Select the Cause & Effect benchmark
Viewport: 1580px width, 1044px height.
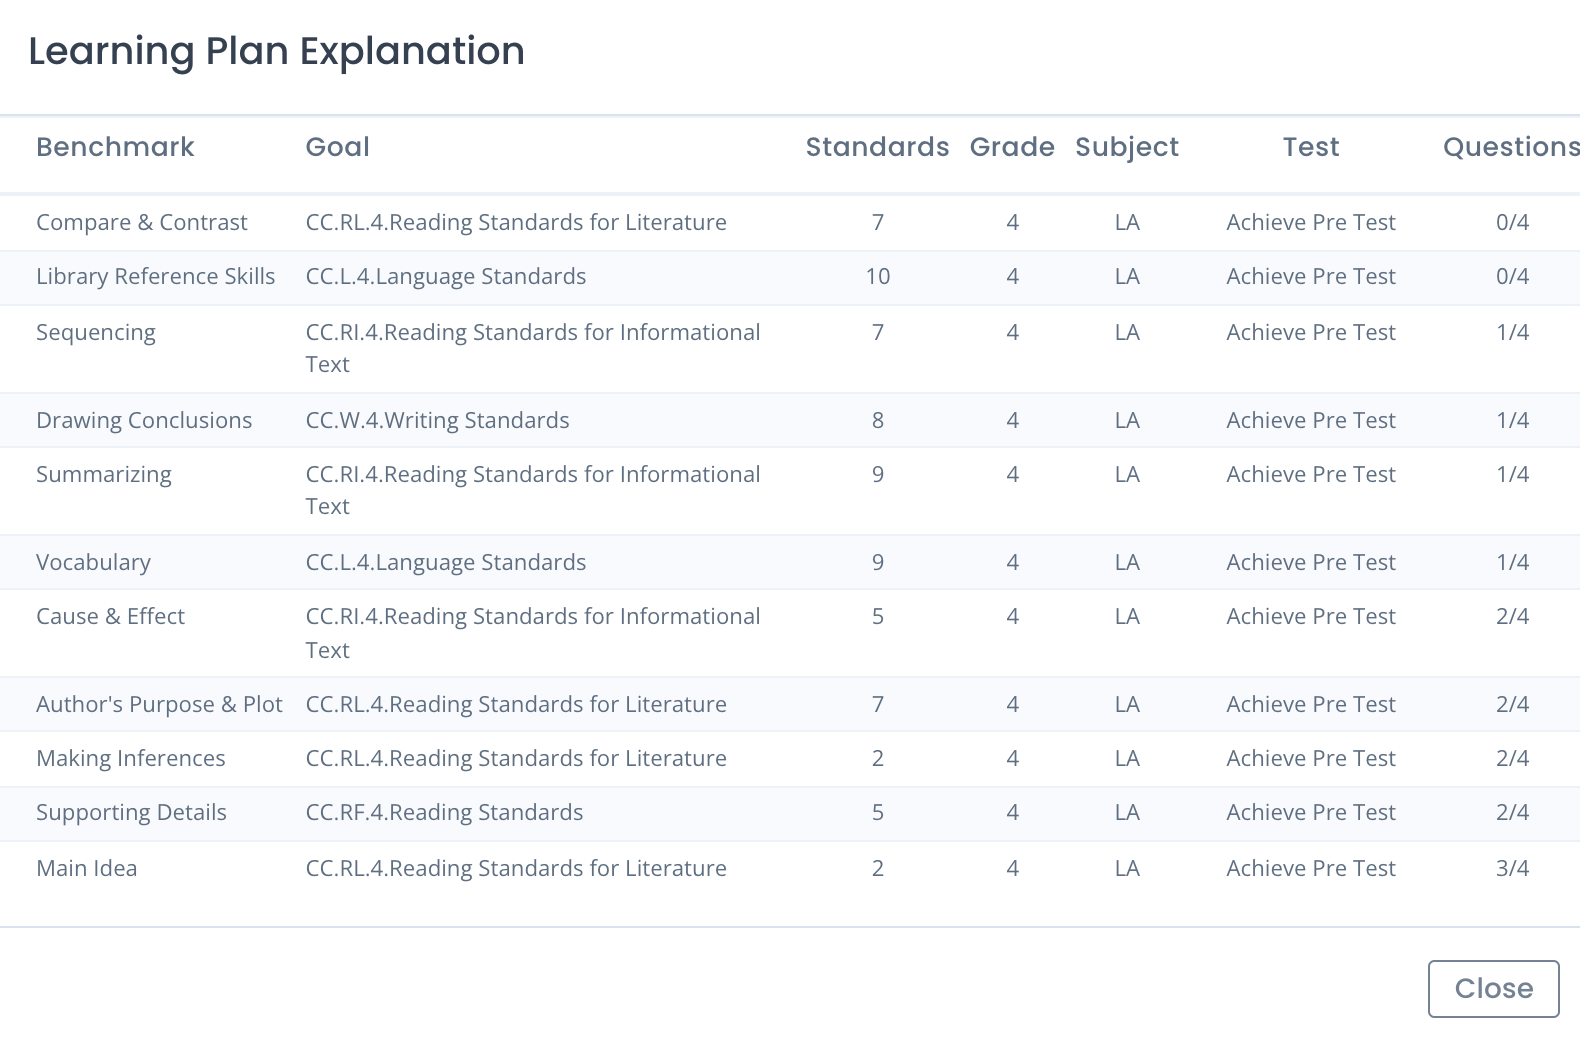110,616
